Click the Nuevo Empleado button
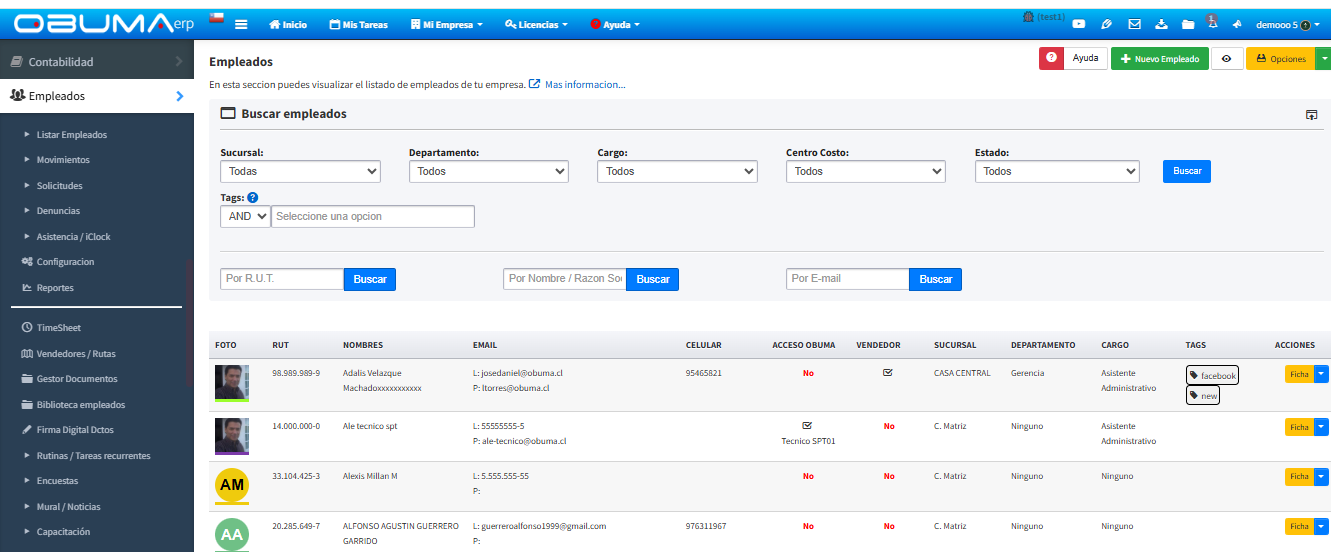The image size is (1331, 552). (1159, 59)
